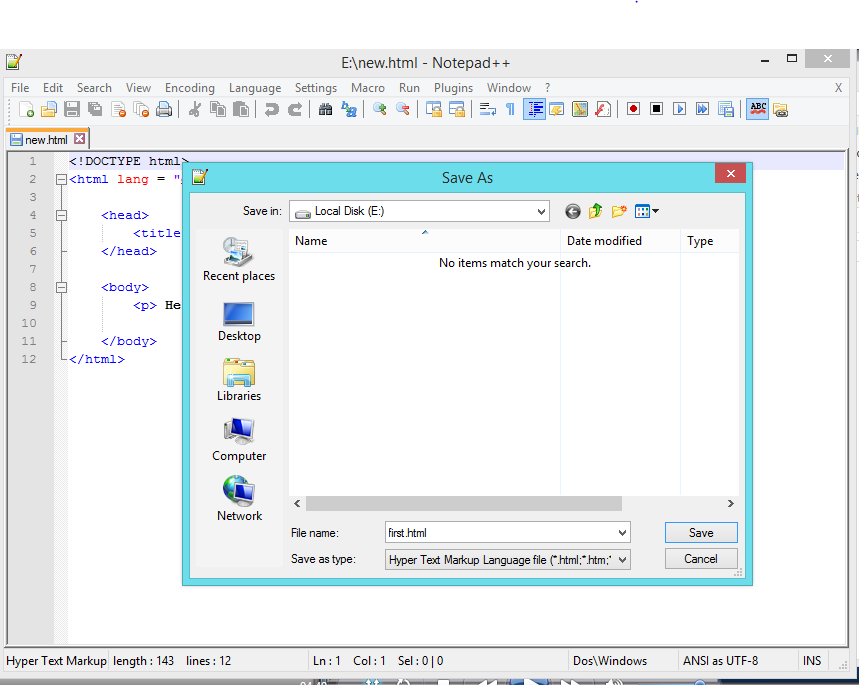
Task: Click the Redo arrow icon
Action: tap(294, 110)
